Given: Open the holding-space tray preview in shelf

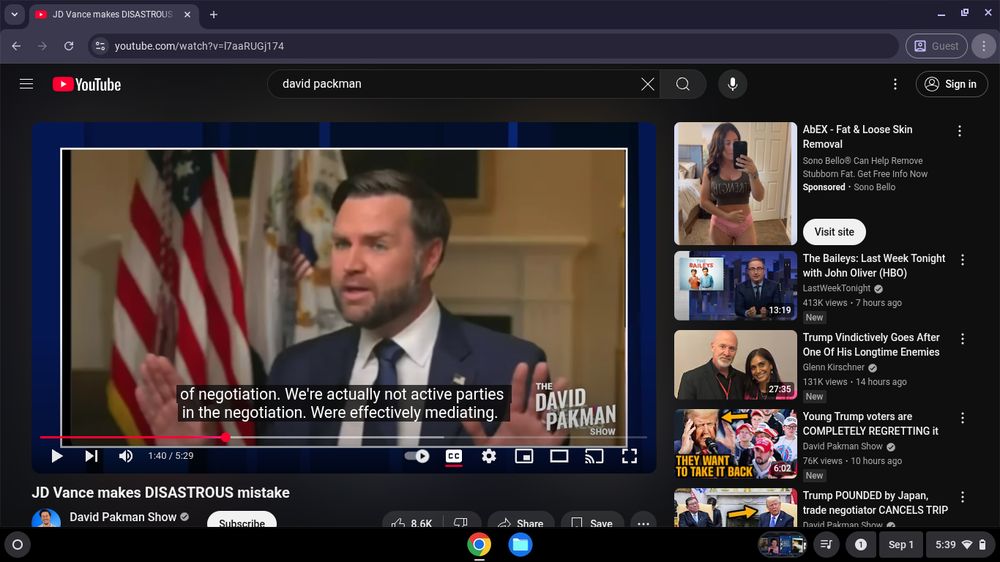Looking at the screenshot, I should 783,545.
